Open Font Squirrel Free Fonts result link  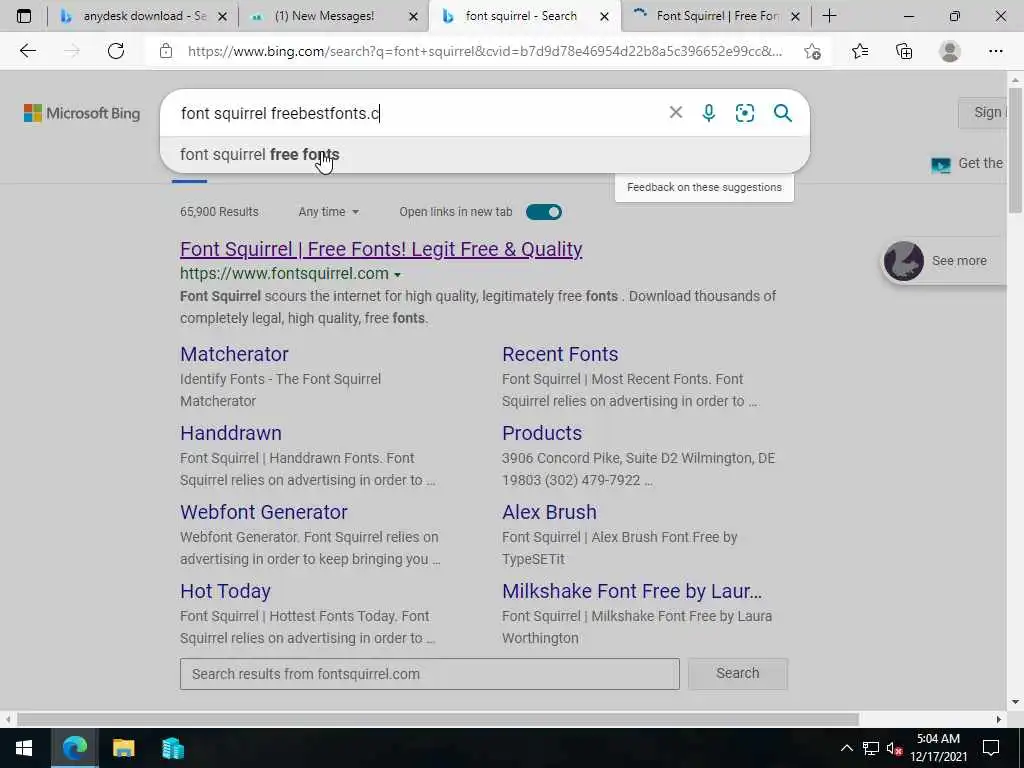click(381, 249)
